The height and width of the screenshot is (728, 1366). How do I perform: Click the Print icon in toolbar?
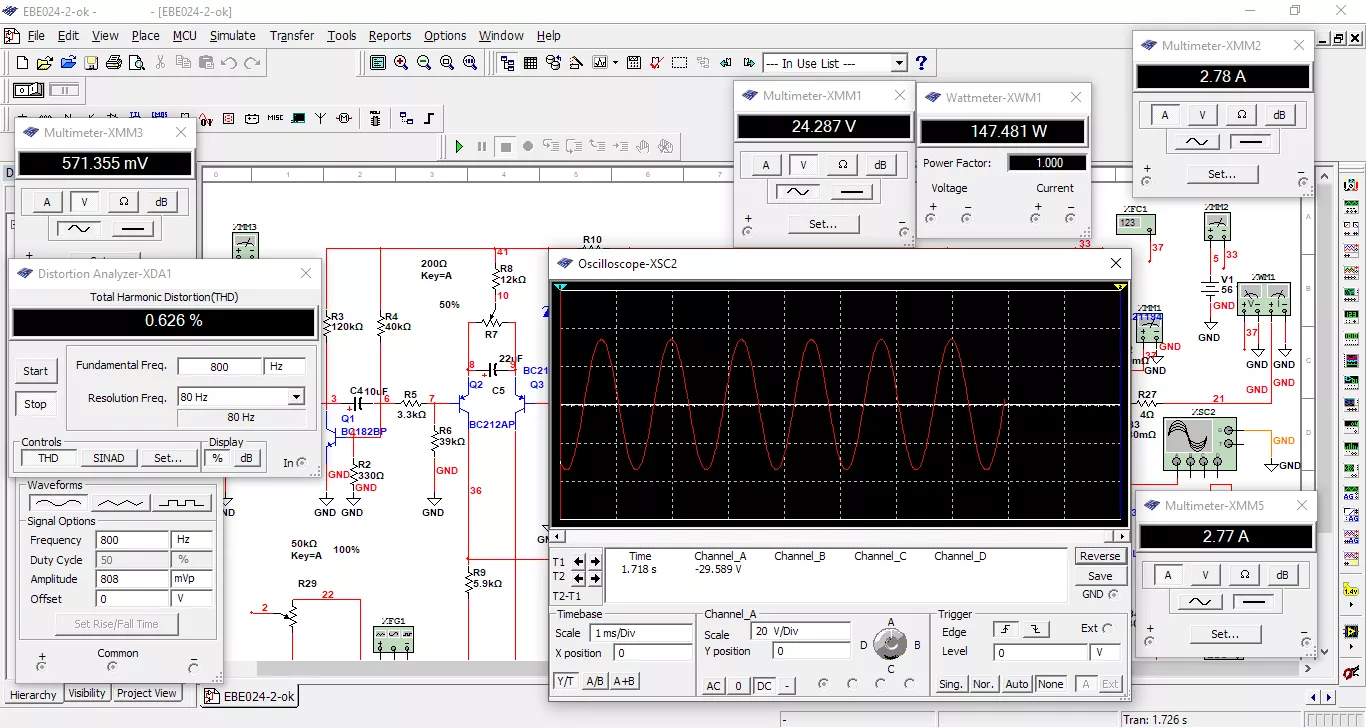point(114,63)
